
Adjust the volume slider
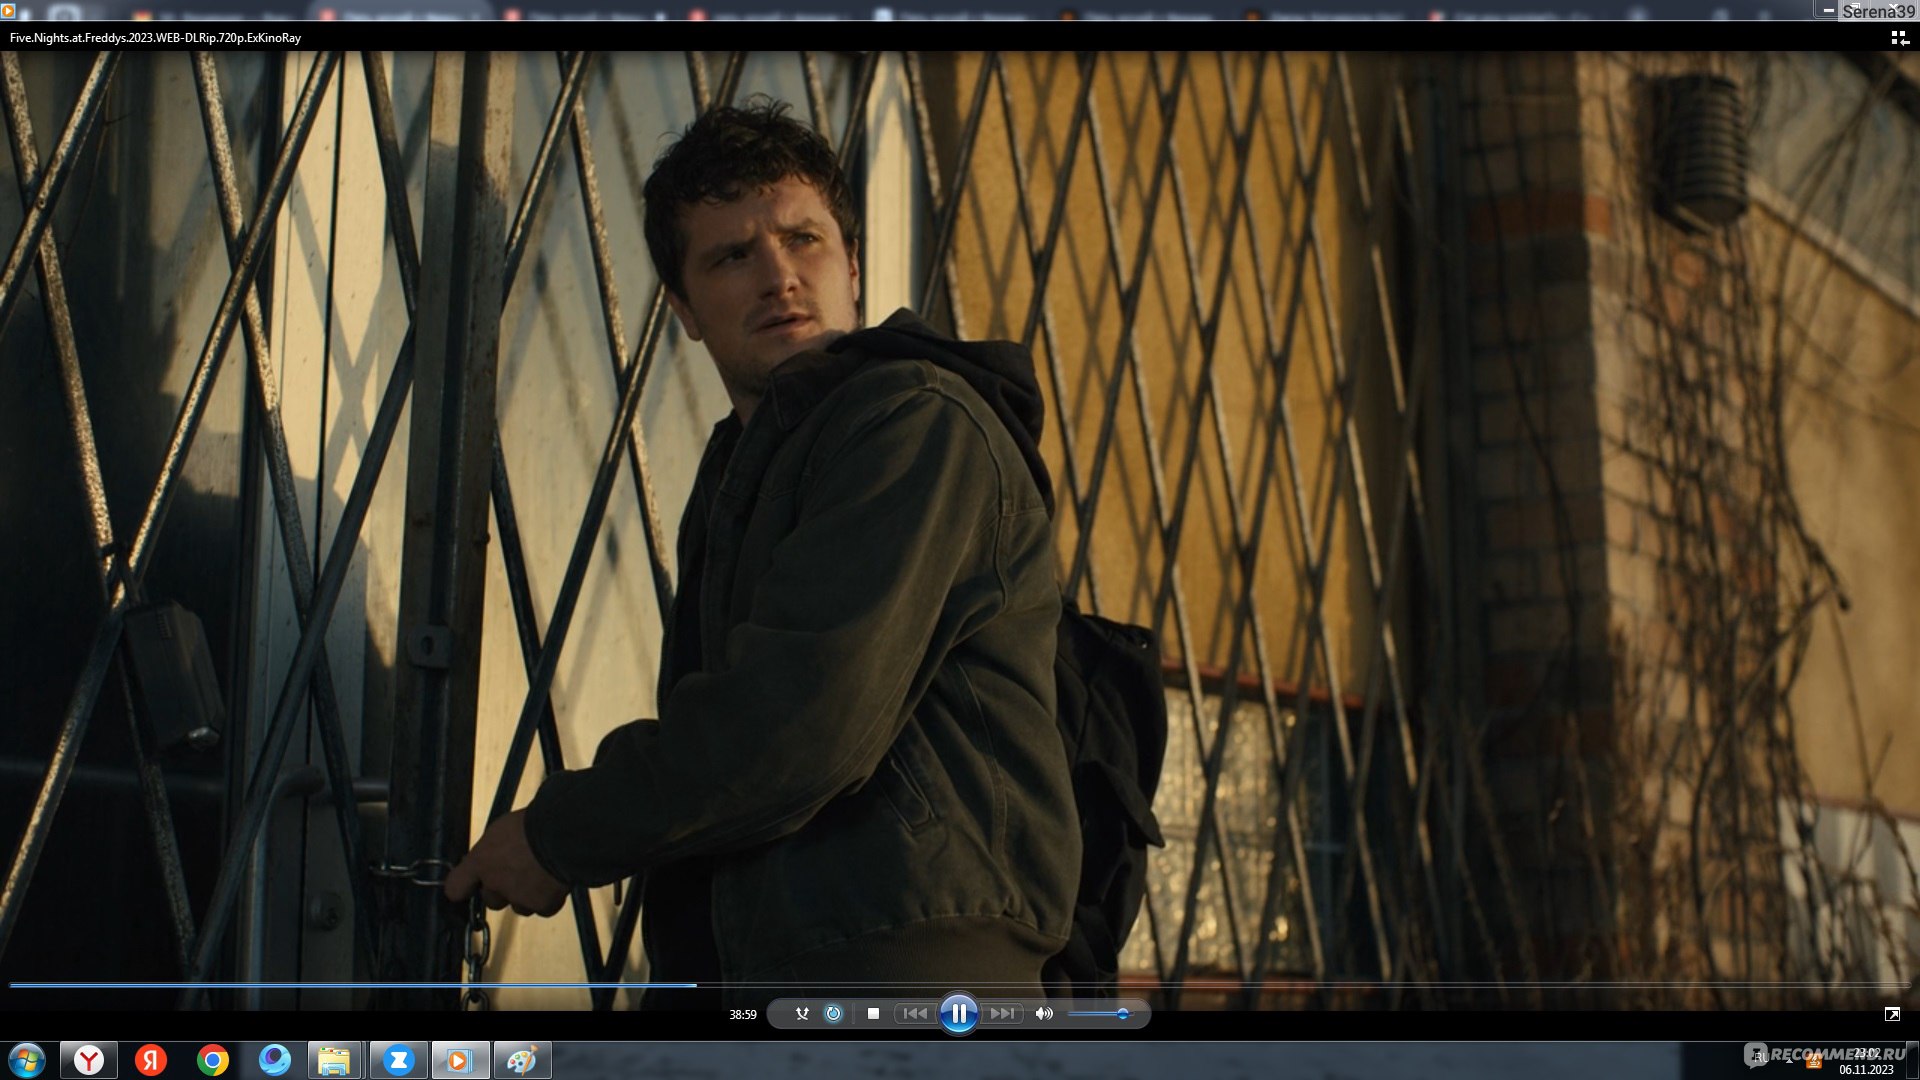[1100, 1014]
